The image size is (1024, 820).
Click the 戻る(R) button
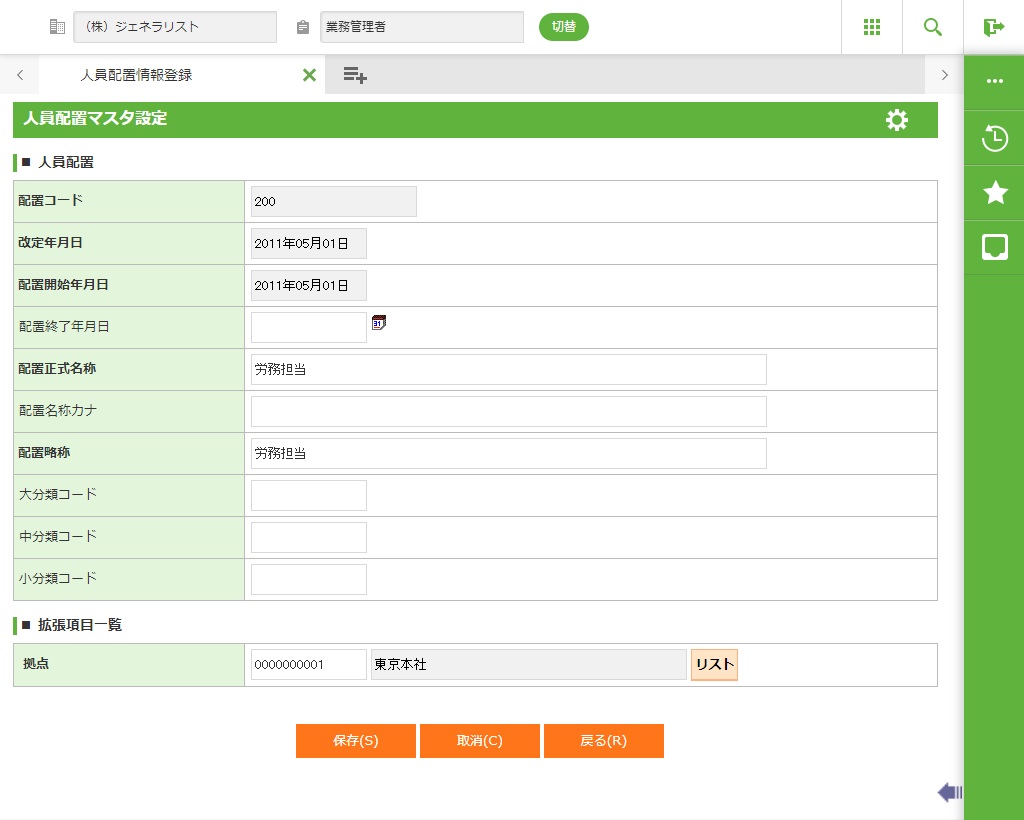point(603,741)
